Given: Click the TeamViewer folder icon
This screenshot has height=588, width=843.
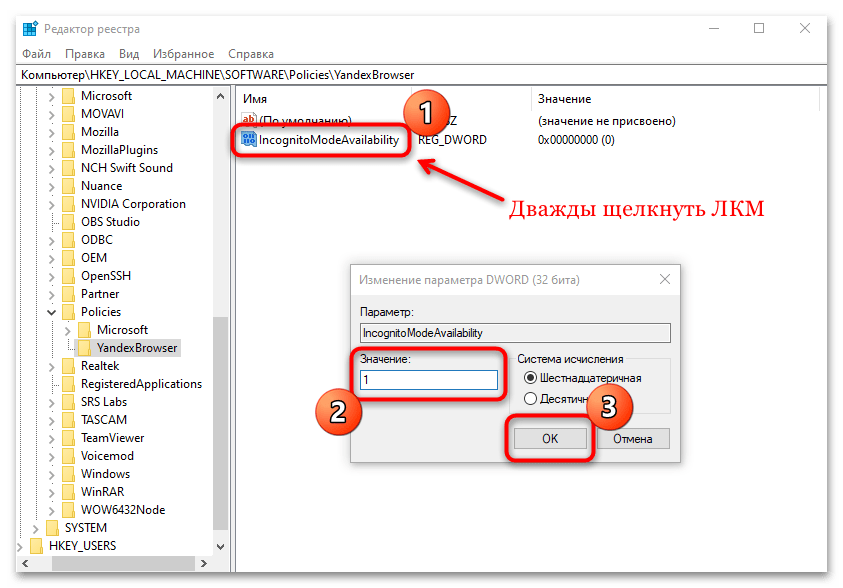Looking at the screenshot, I should coord(68,438).
